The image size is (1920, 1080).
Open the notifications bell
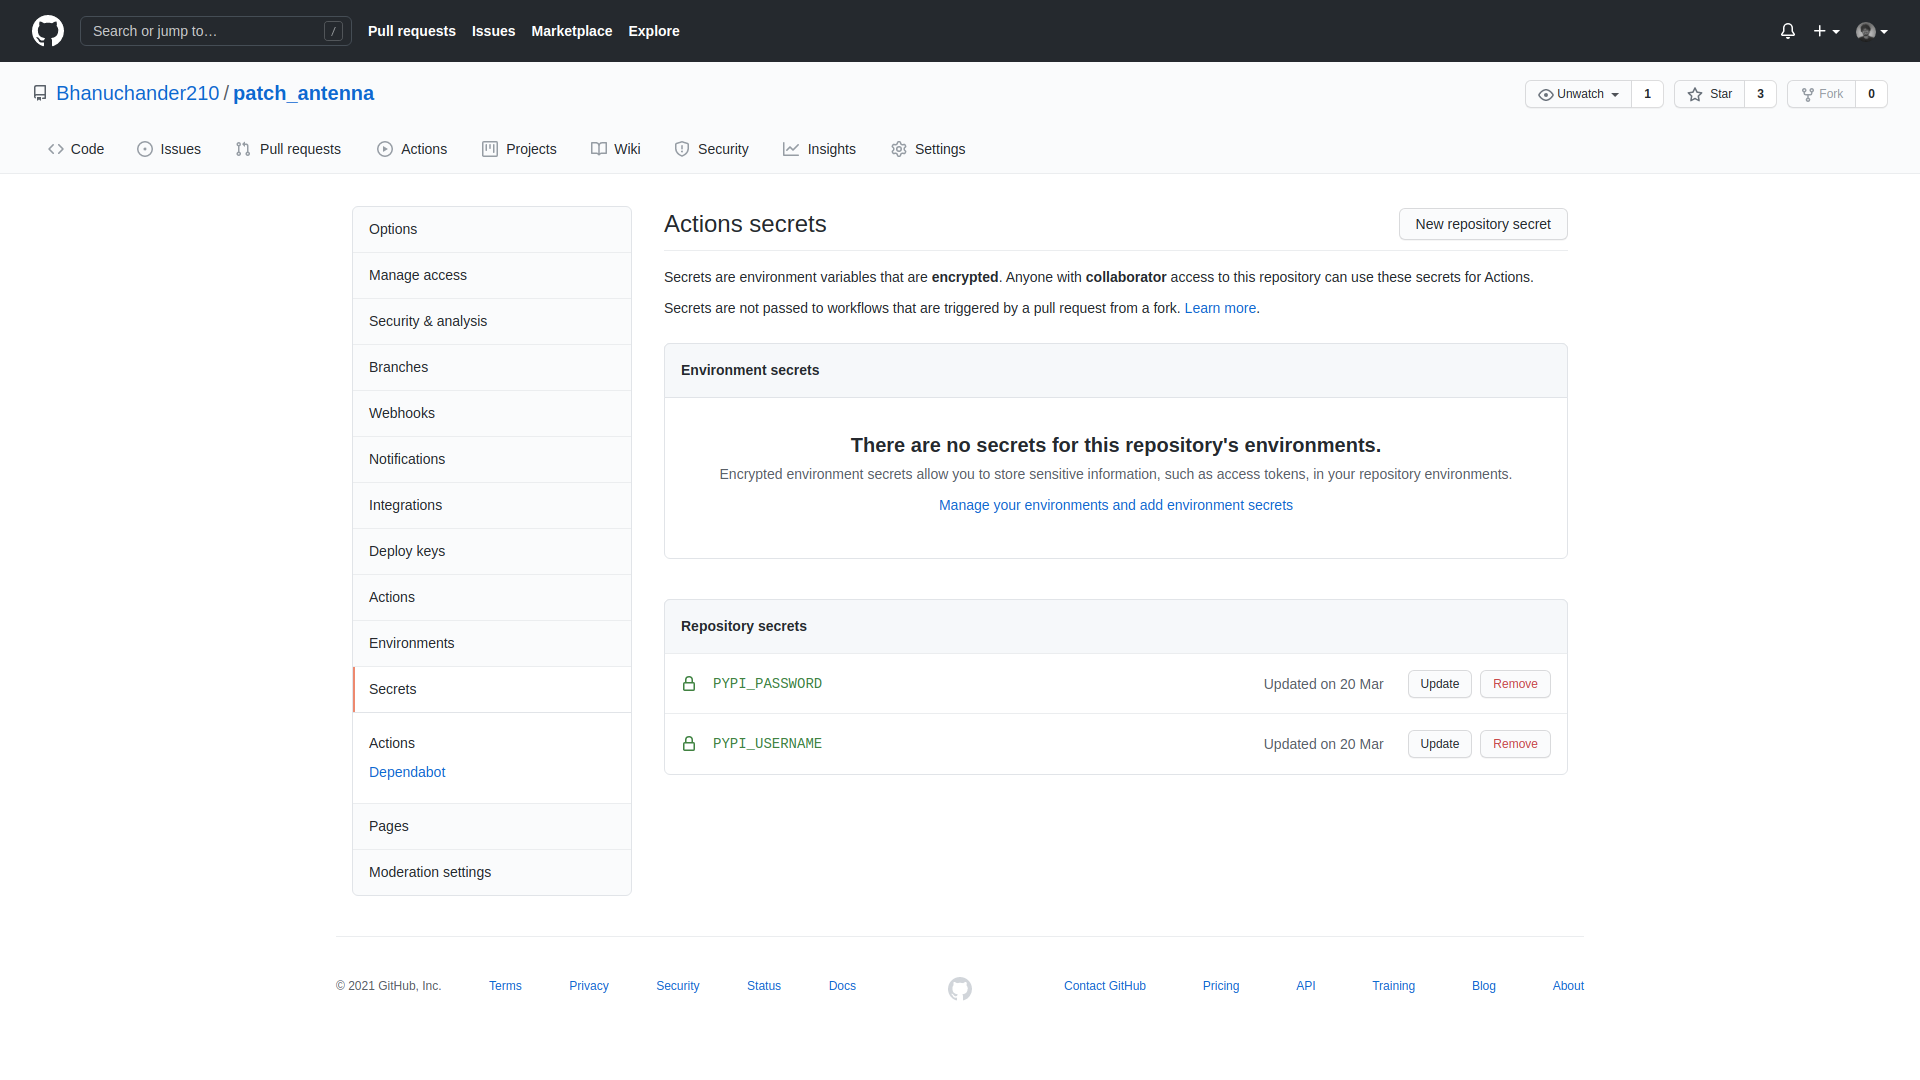point(1788,31)
